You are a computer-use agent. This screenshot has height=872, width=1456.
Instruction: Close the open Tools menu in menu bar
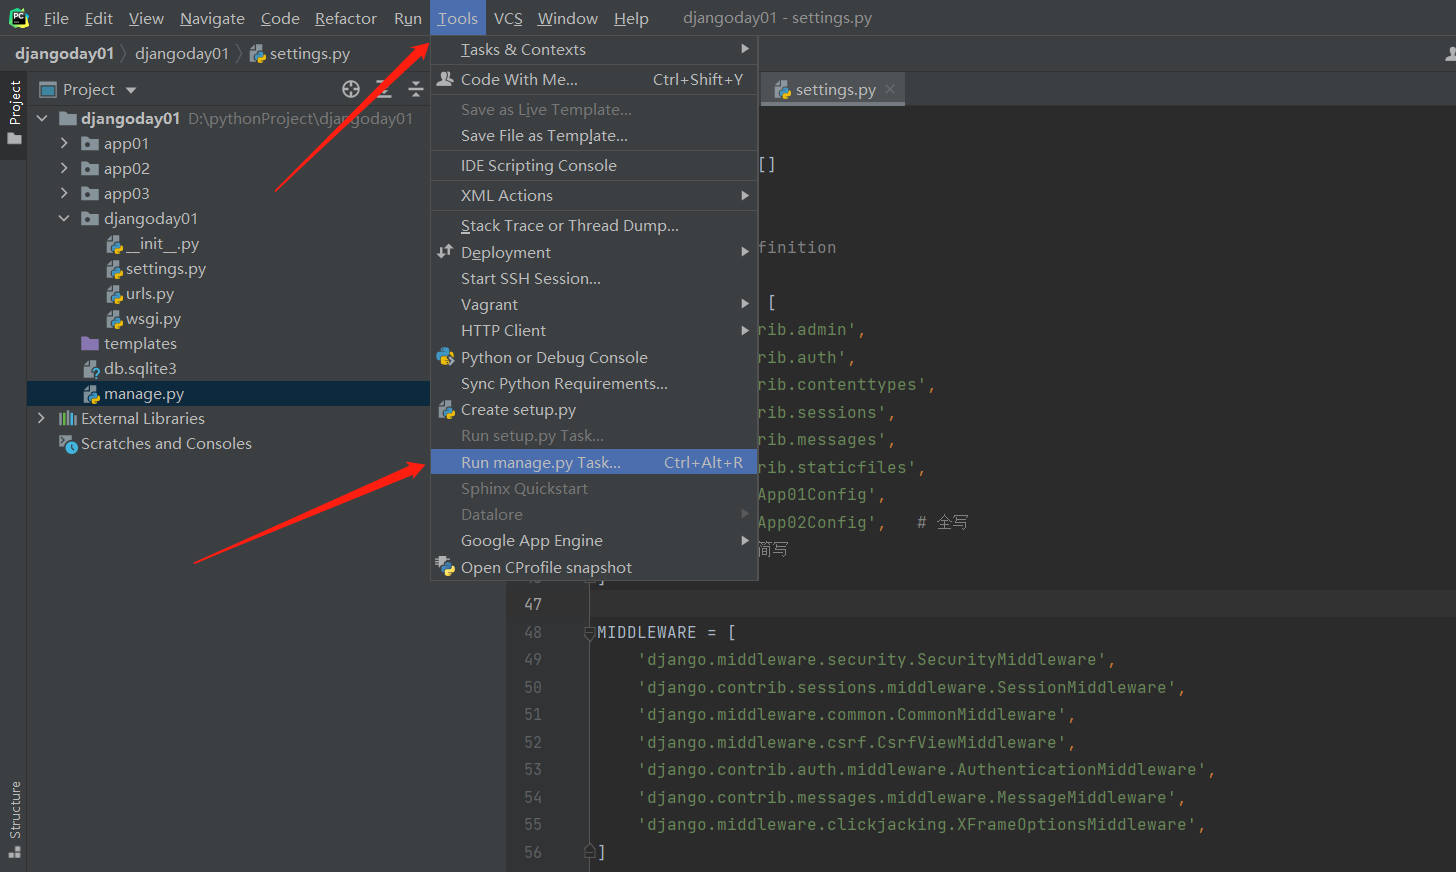coord(458,18)
